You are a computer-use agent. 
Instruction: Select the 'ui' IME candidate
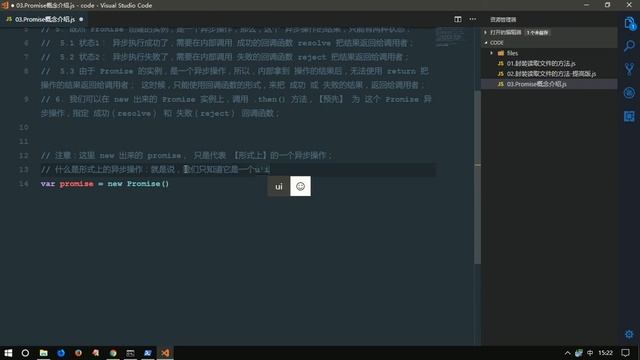279,186
